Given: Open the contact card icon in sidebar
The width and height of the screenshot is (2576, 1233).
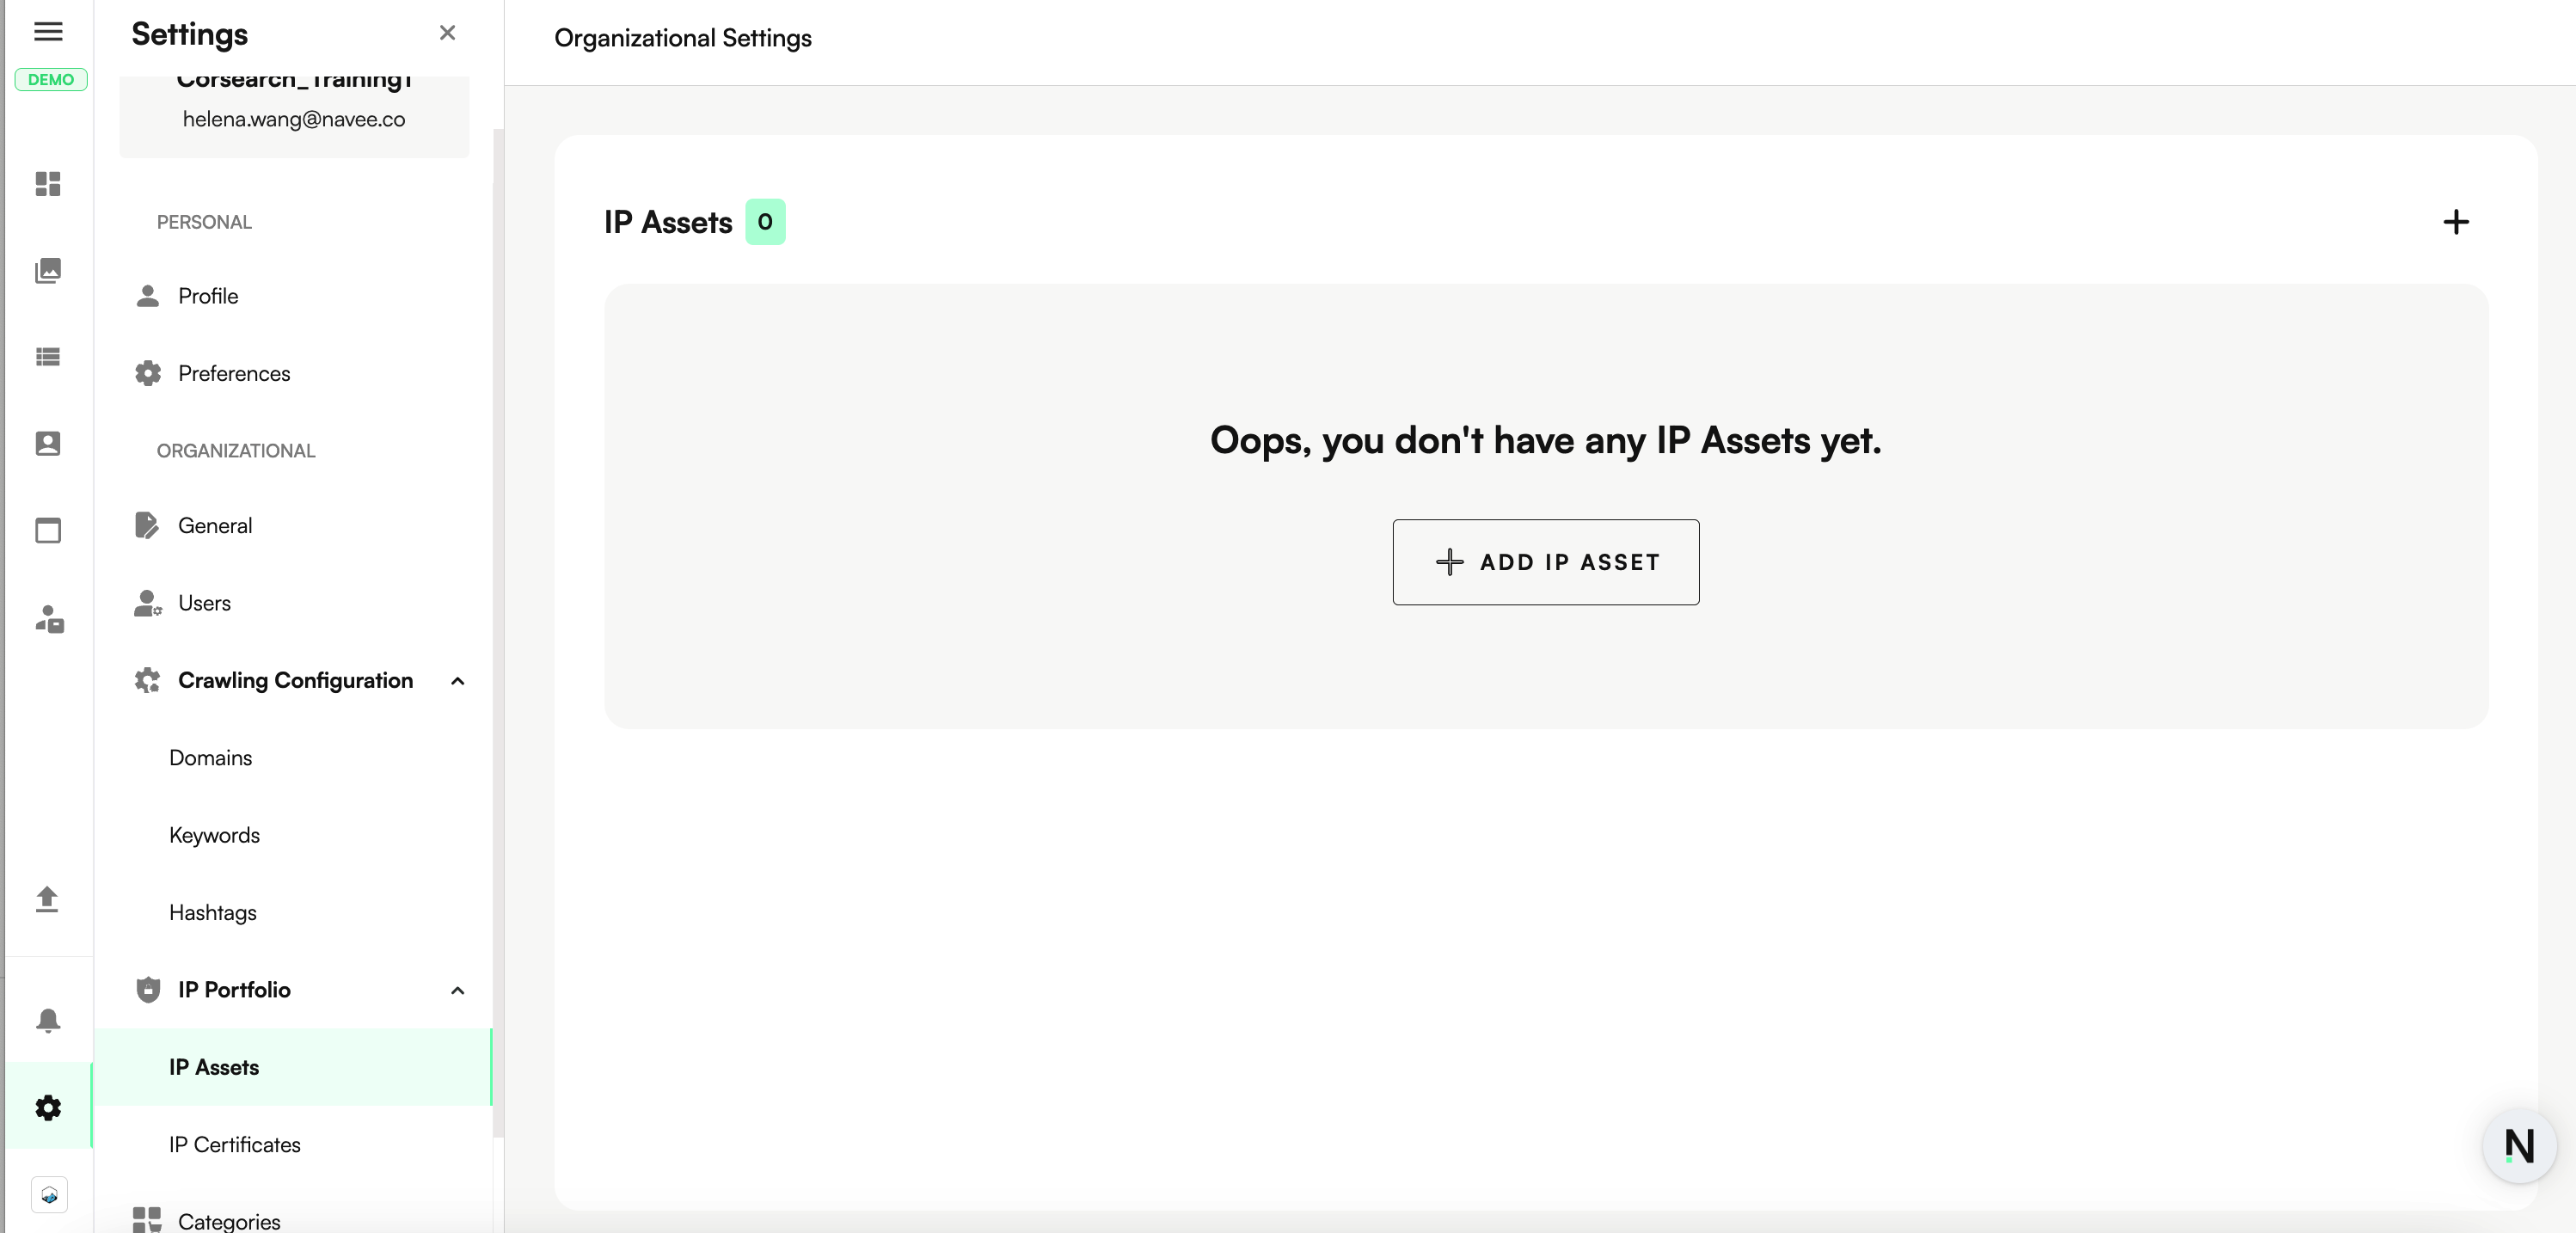Looking at the screenshot, I should 48,443.
